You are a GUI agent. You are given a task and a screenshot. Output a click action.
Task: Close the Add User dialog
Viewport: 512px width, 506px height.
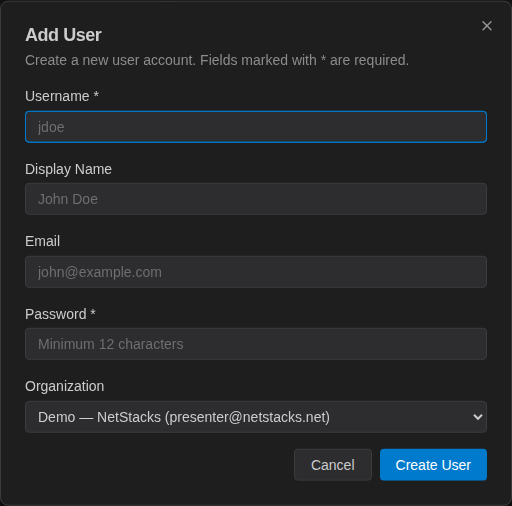(x=487, y=26)
